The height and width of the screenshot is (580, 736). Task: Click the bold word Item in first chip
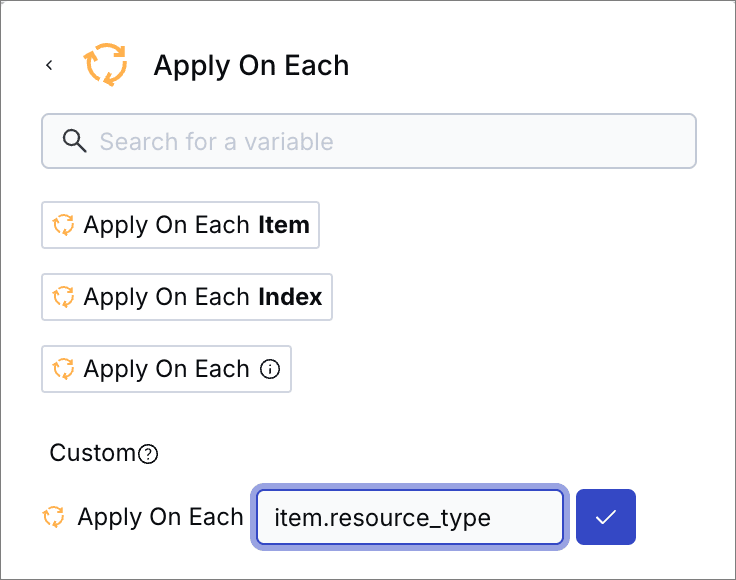284,225
